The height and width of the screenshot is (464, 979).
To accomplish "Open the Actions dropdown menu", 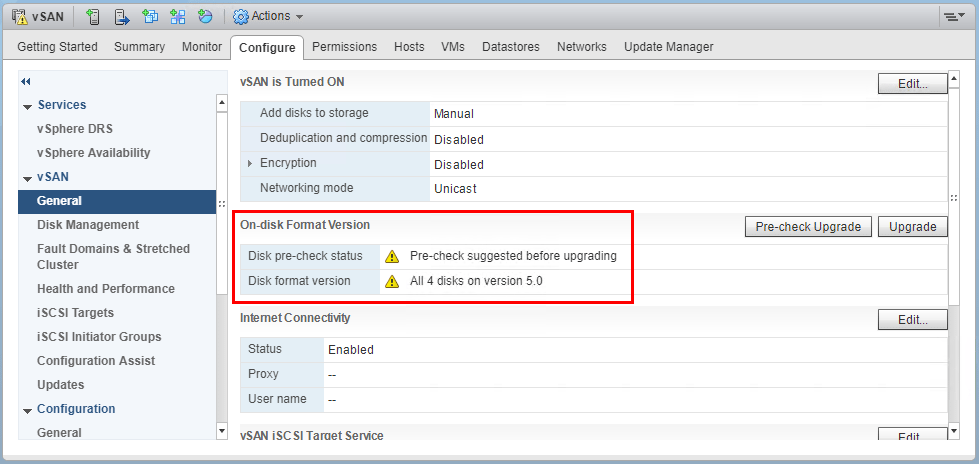I will pyautogui.click(x=268, y=16).
